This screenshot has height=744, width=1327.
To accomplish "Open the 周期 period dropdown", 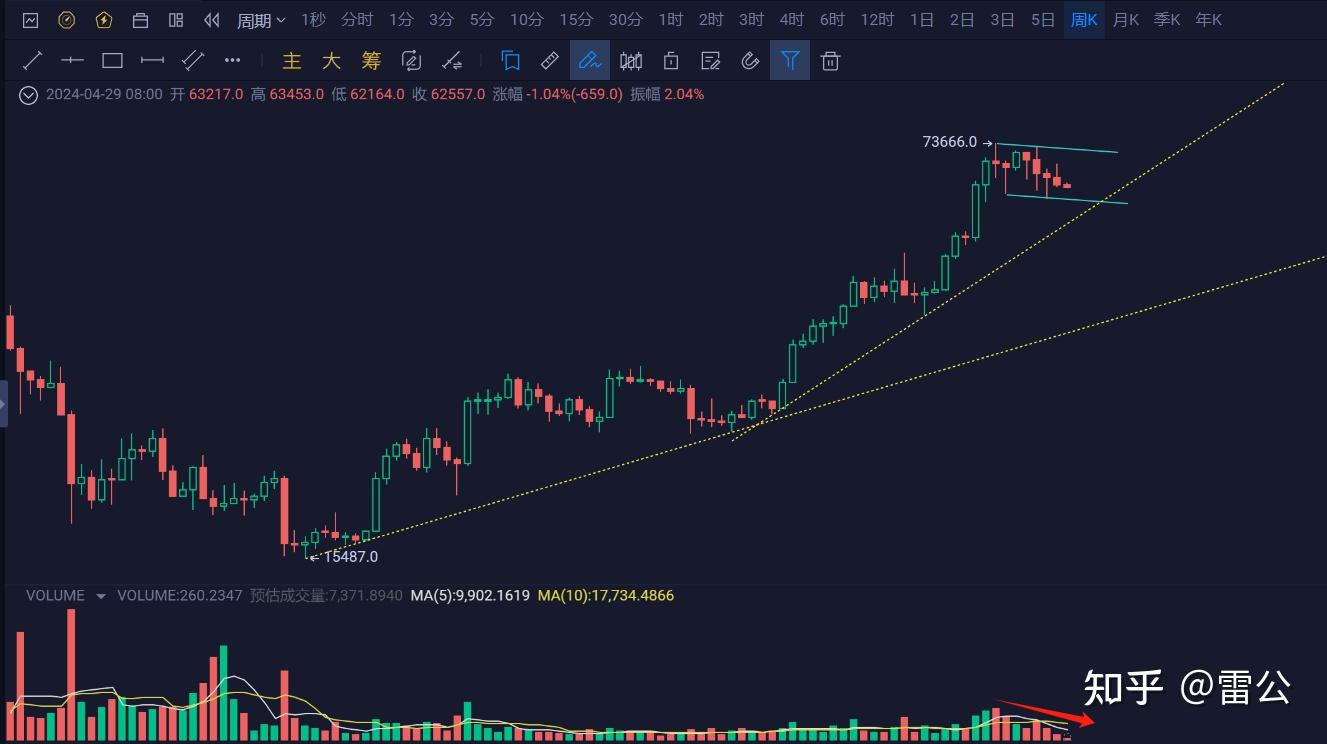I will pyautogui.click(x=261, y=20).
